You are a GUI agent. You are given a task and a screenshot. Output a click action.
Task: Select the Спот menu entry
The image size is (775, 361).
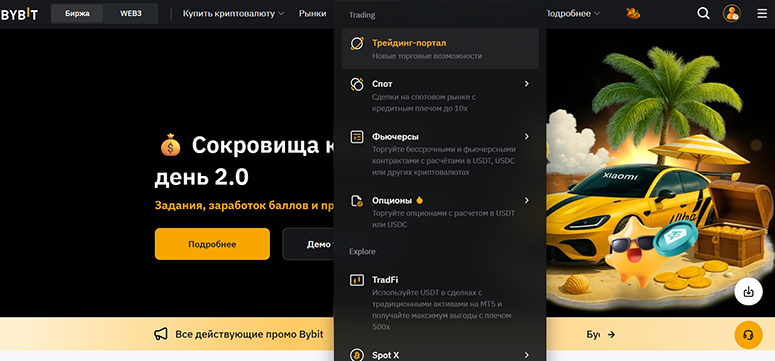[x=440, y=95]
